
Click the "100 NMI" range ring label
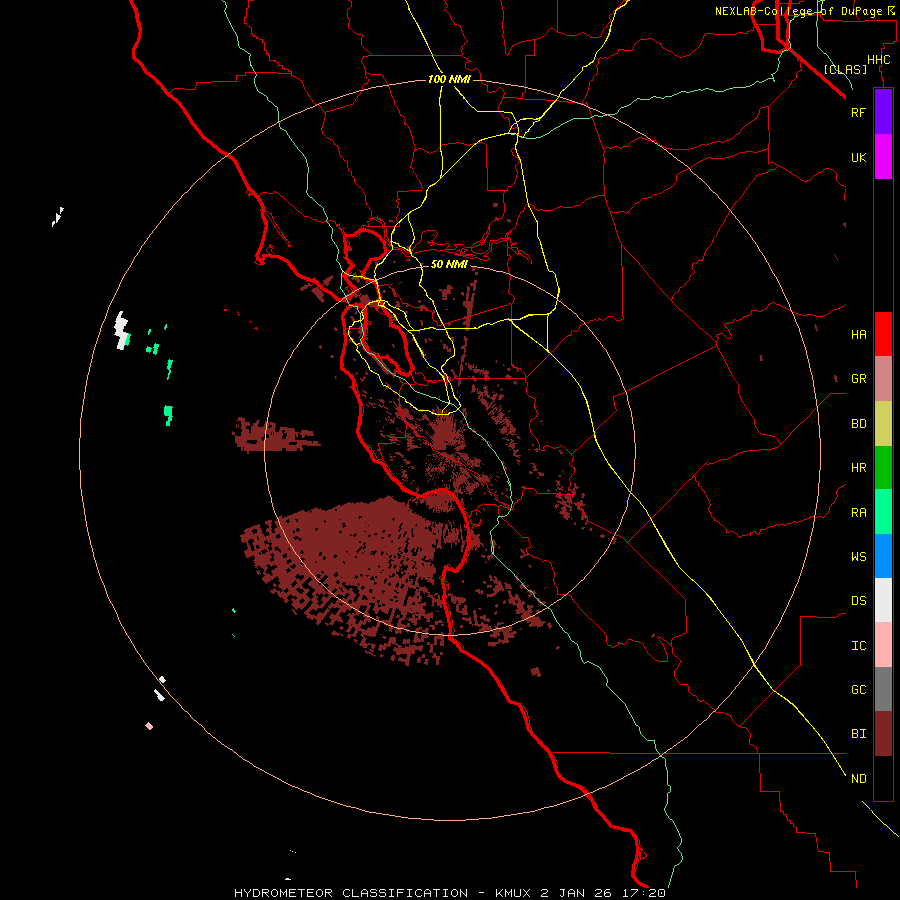pos(449,79)
